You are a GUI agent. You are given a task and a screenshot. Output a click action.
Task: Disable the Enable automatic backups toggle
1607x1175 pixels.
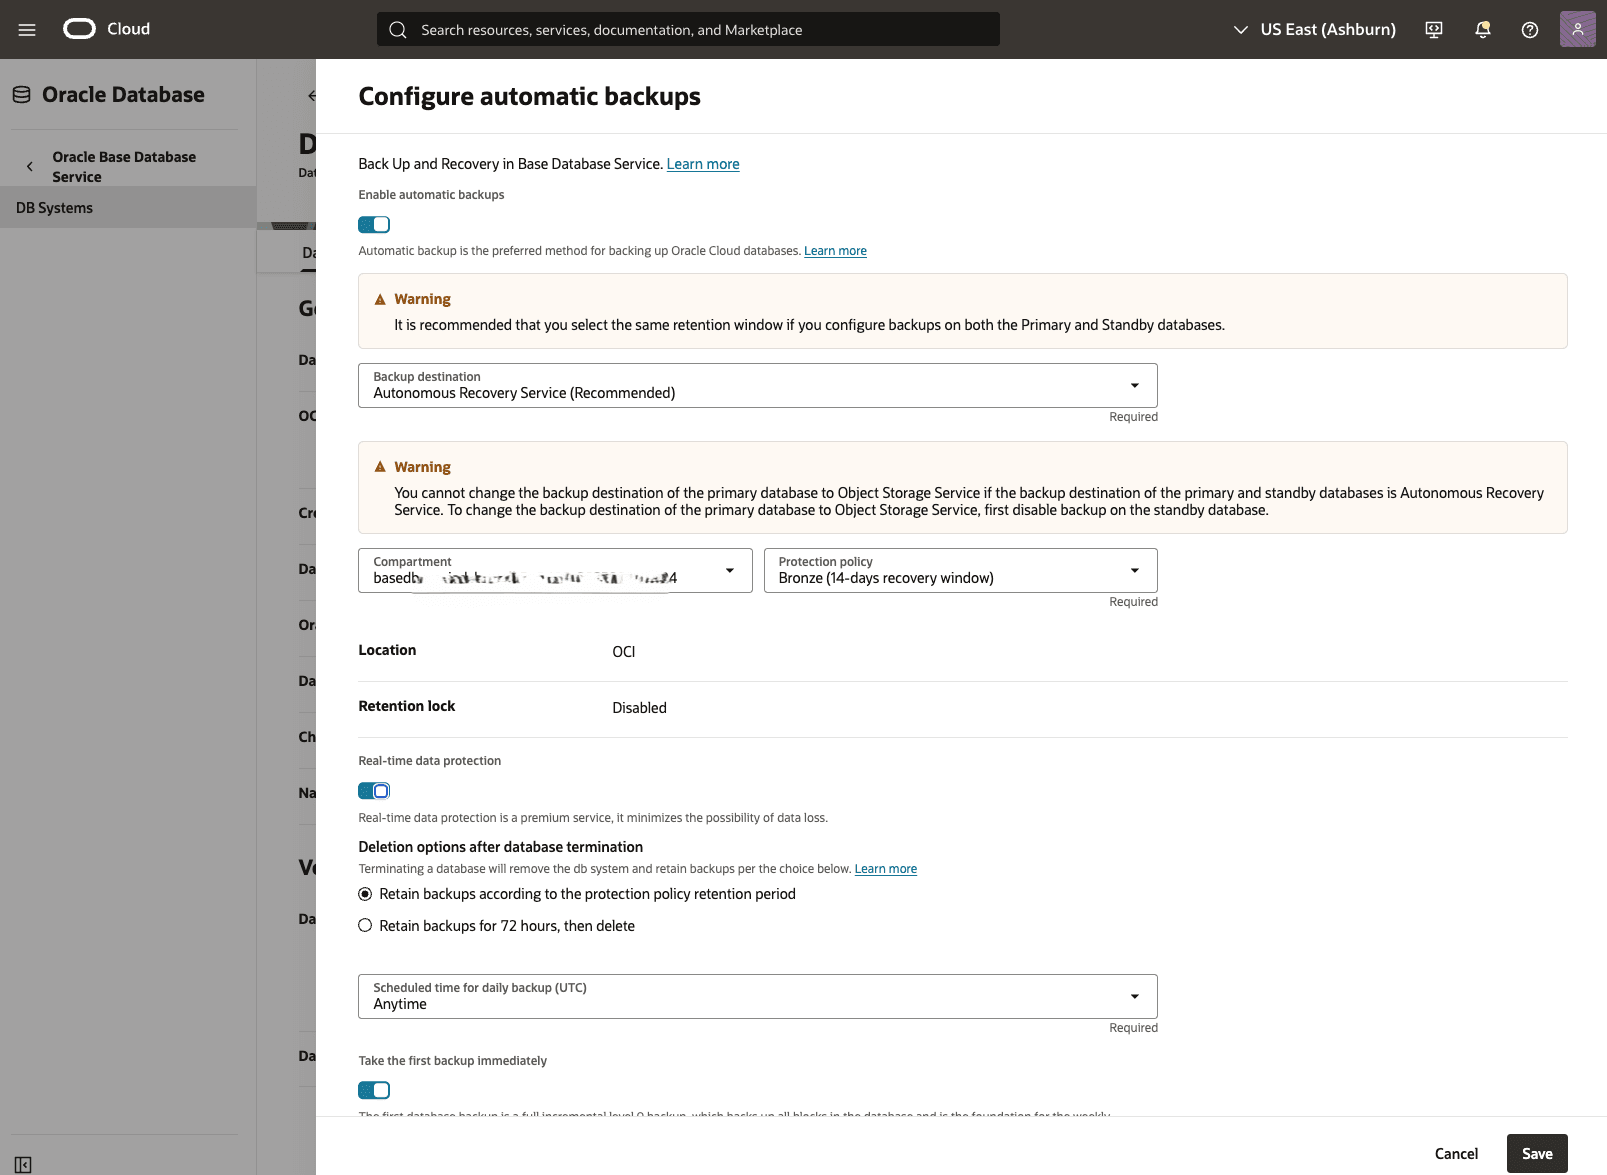tap(373, 224)
